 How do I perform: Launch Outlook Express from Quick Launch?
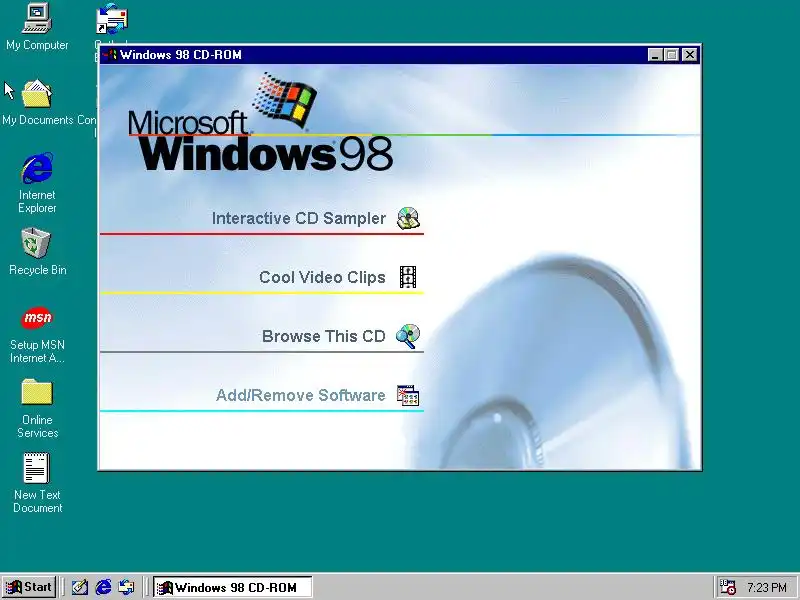[127, 587]
